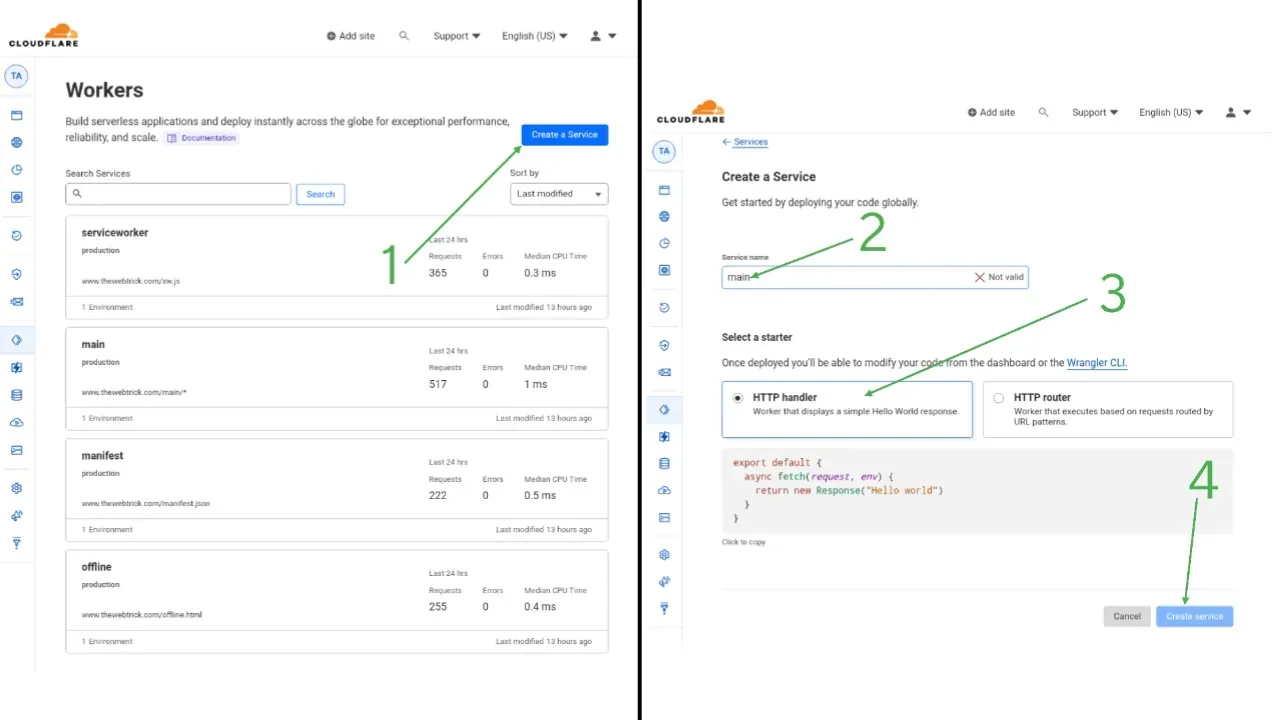Open the settings gear icon in left sidebar
The image size is (1280, 720).
[16, 488]
